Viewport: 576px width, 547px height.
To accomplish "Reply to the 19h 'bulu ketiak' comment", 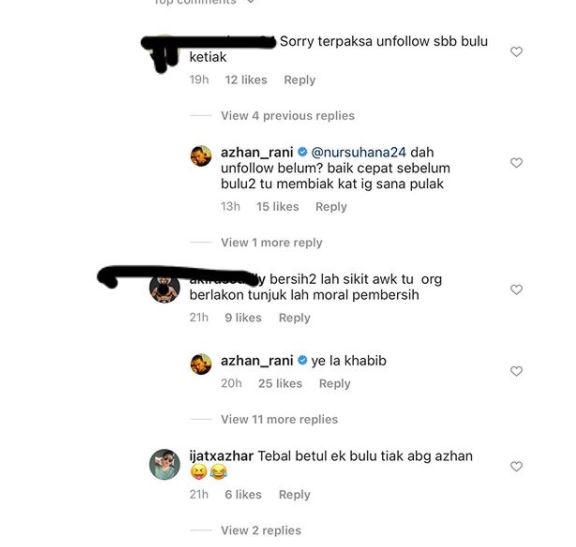I will [x=300, y=80].
